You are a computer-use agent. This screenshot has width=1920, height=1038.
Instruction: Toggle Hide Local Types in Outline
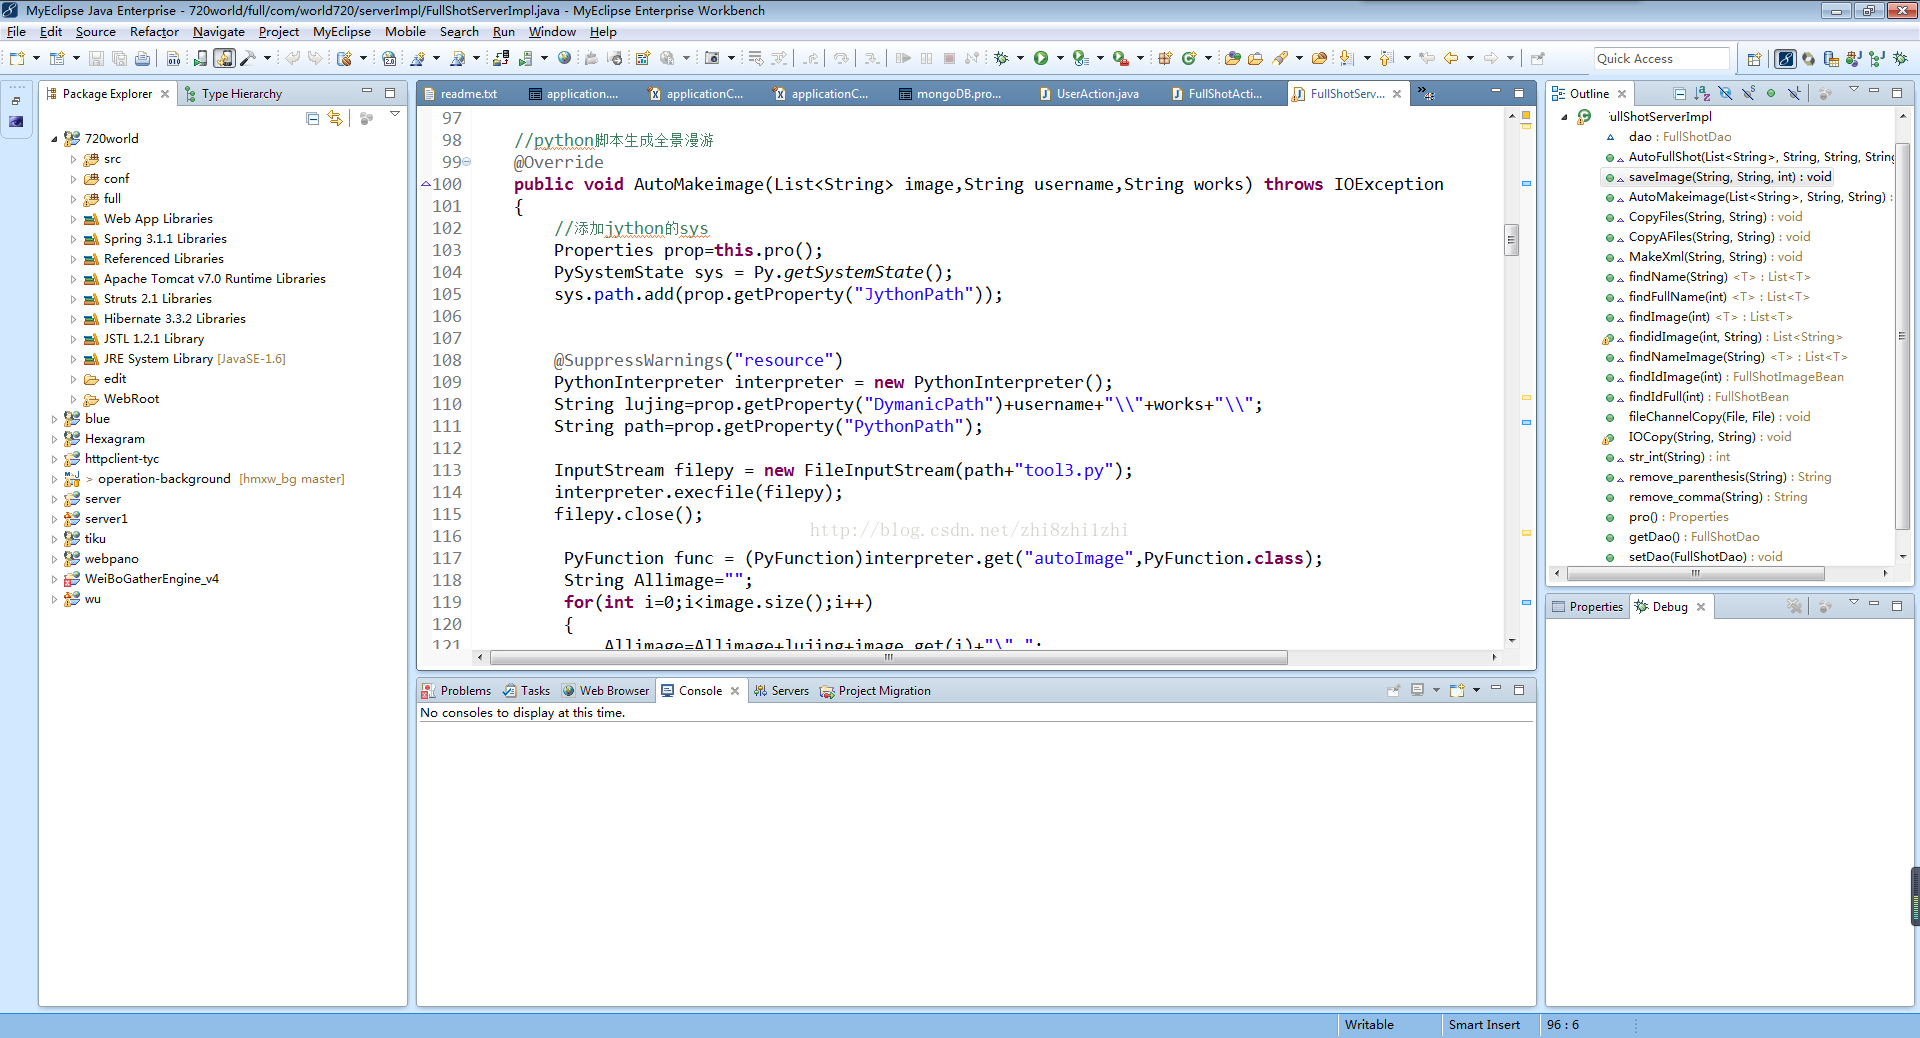coord(1794,93)
